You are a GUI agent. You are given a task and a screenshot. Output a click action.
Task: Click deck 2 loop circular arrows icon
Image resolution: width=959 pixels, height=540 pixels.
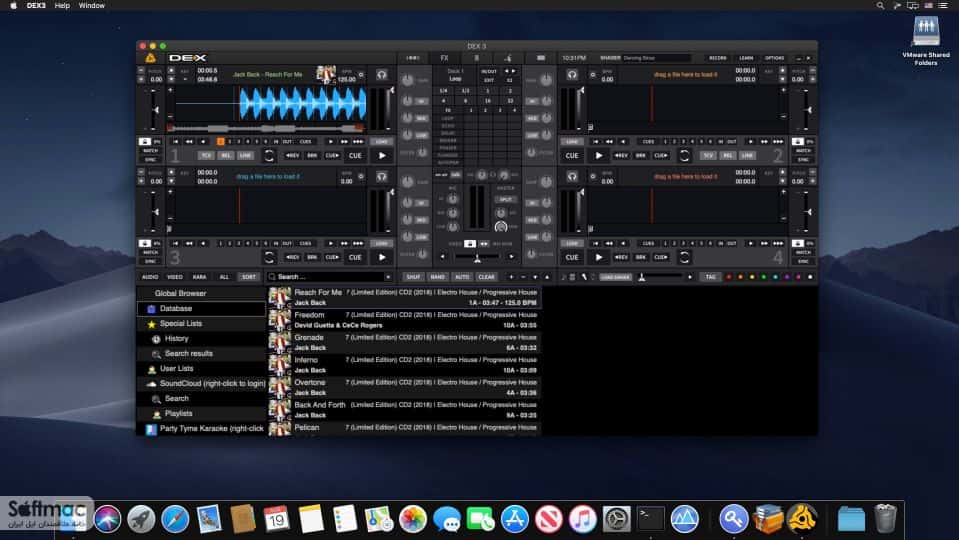[x=684, y=155]
